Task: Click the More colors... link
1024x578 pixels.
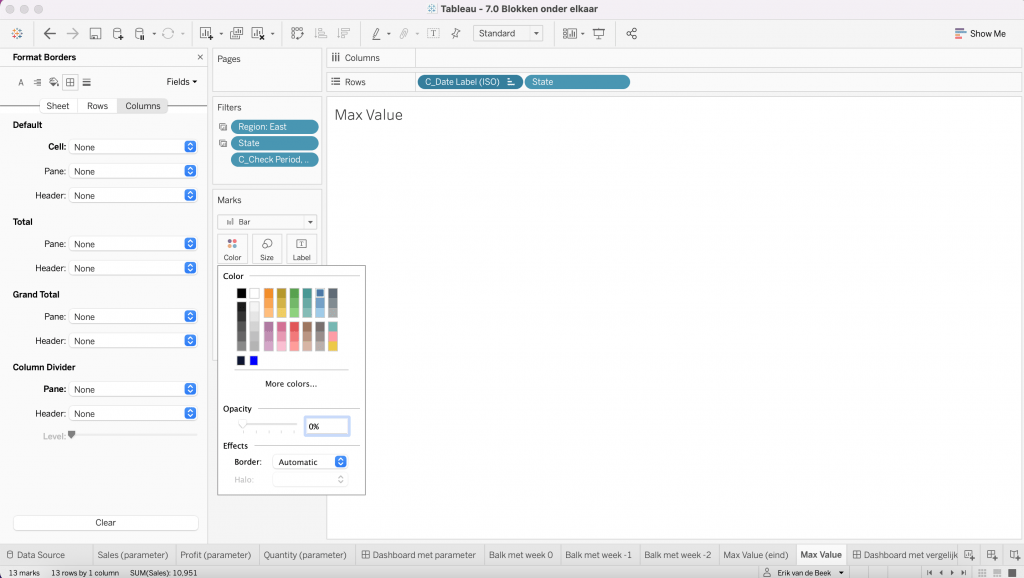Action: (291, 384)
